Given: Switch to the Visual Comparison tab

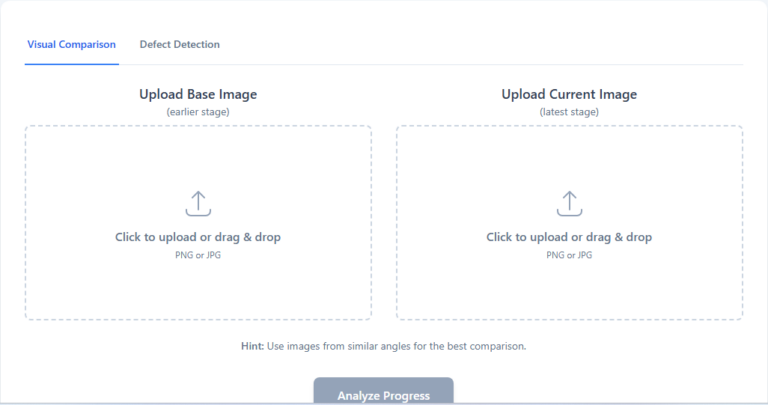Looking at the screenshot, I should click(72, 45).
